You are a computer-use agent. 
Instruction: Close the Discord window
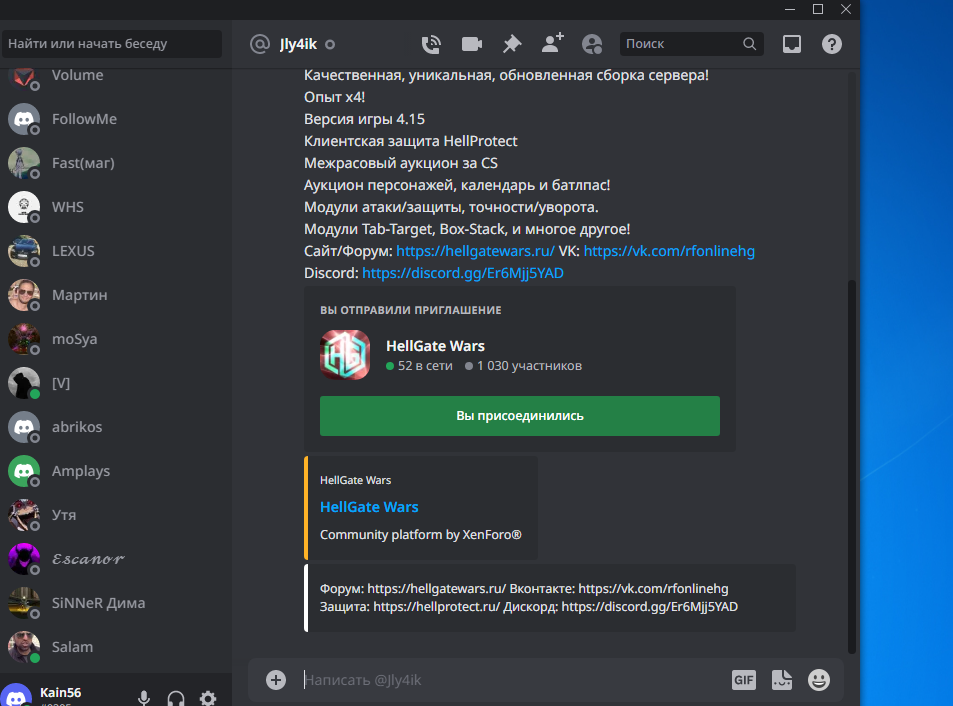click(x=845, y=9)
